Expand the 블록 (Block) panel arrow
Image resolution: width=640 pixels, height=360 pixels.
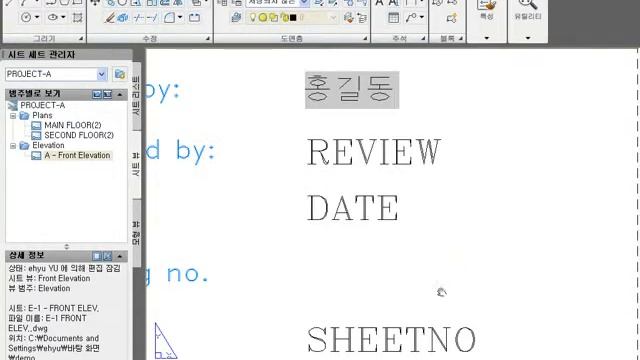[x=460, y=38]
